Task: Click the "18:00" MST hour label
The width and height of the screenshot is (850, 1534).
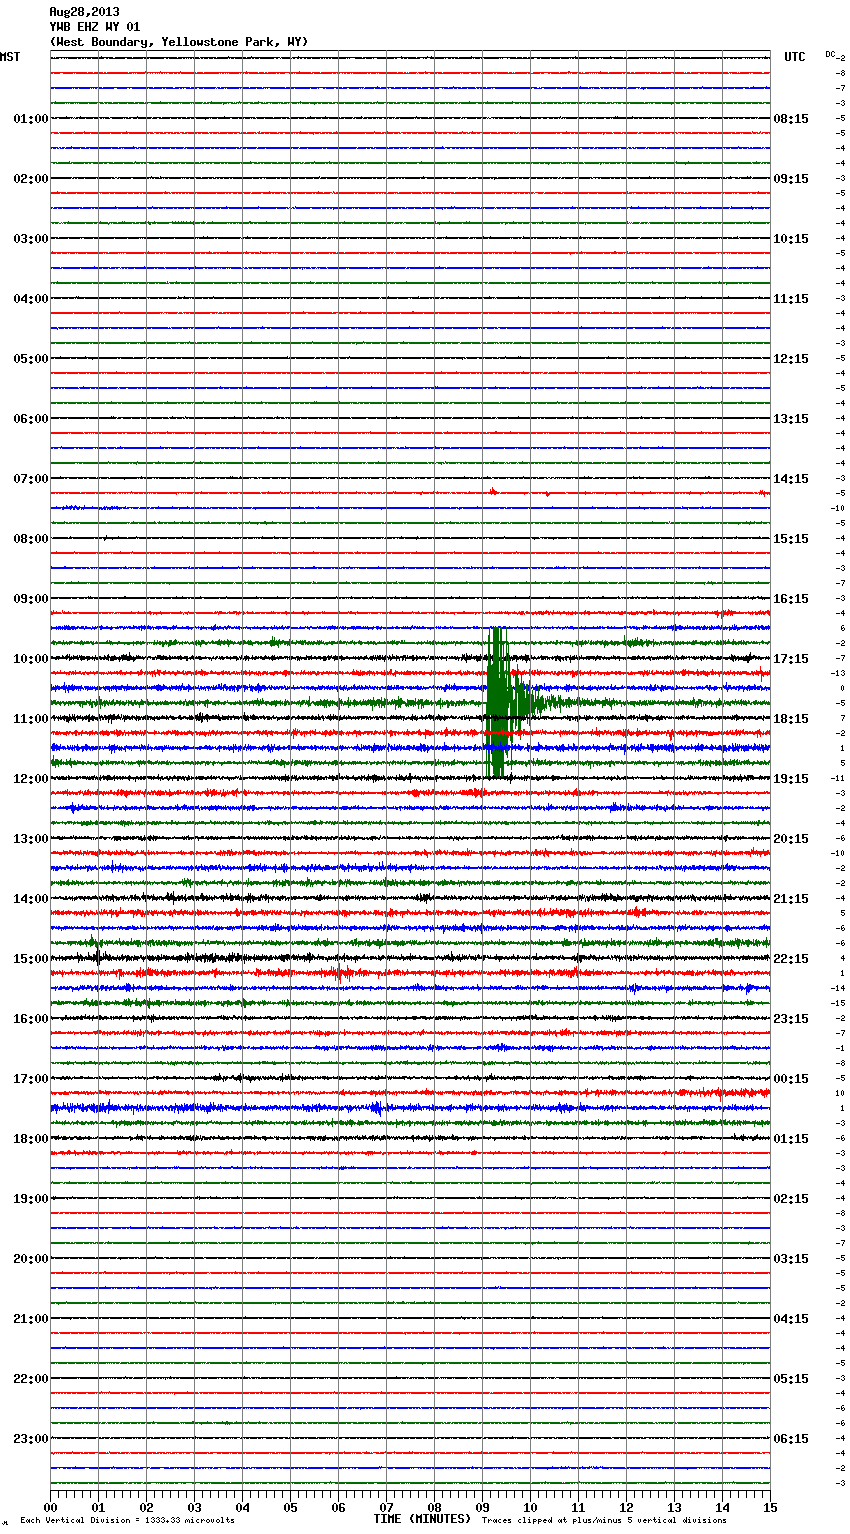Action: click(x=31, y=1139)
